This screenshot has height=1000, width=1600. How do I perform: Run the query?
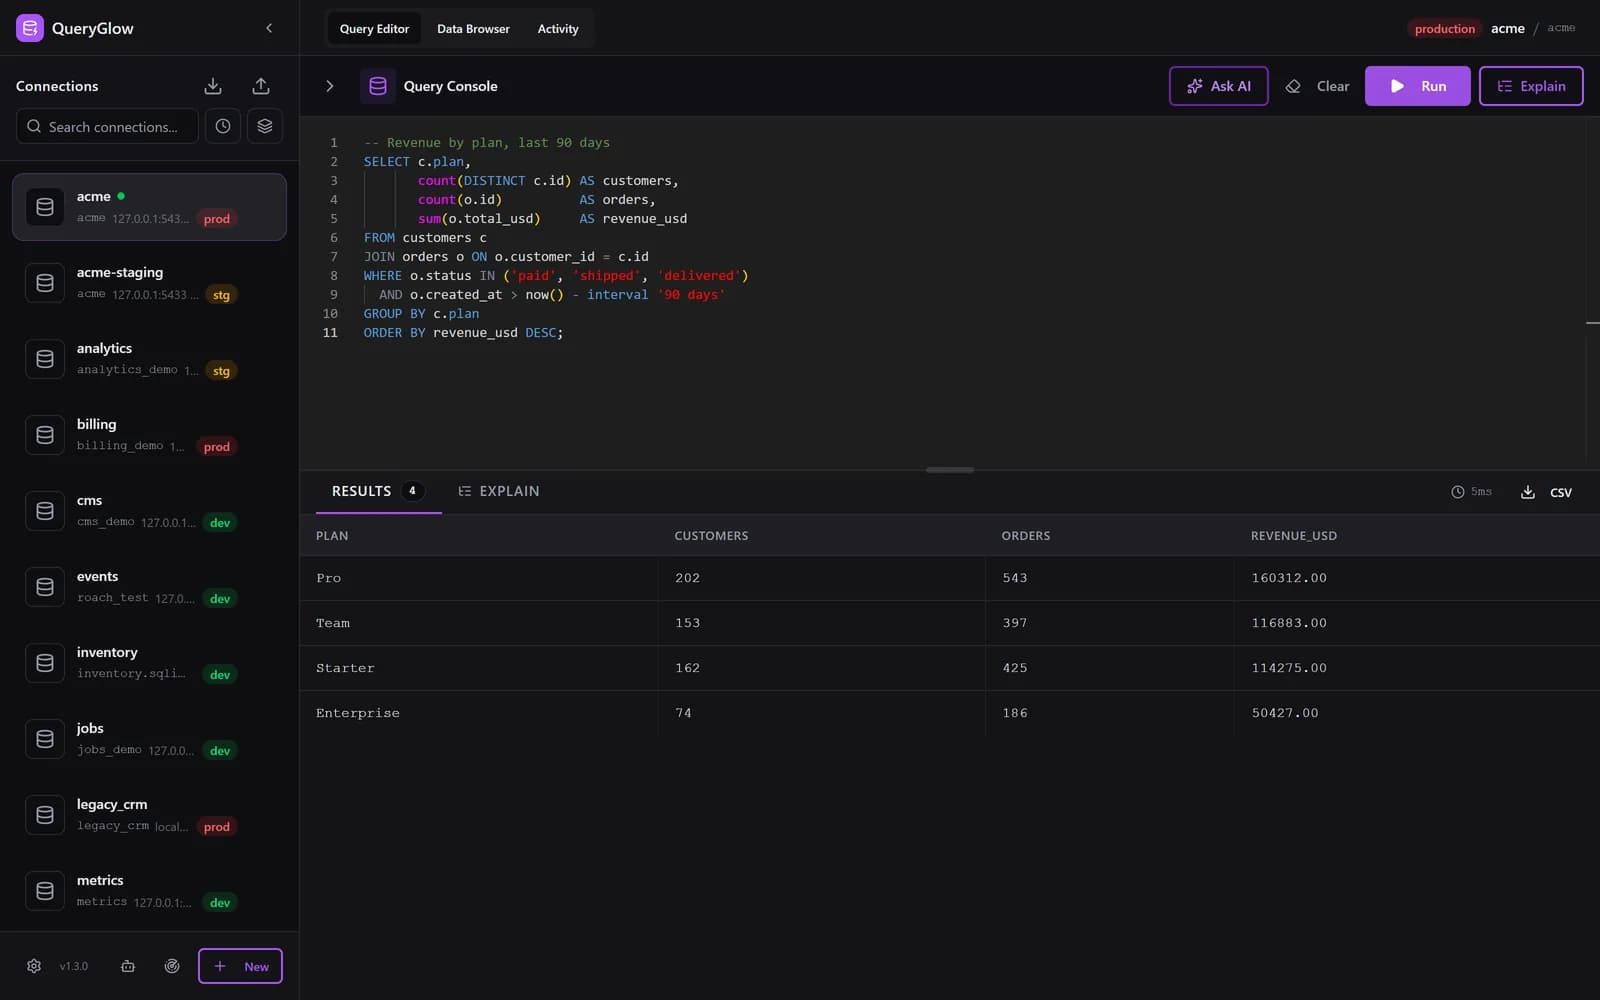pos(1417,86)
